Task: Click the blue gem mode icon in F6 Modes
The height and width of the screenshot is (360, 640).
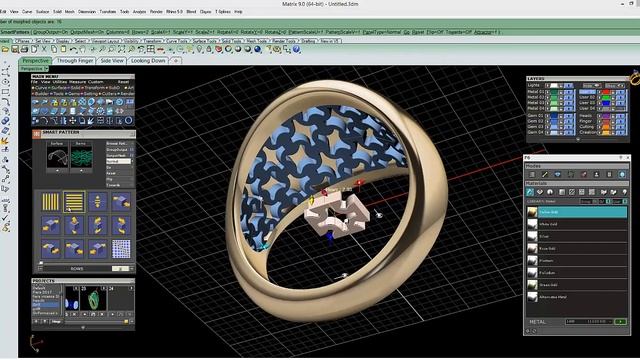Action: tap(558, 175)
